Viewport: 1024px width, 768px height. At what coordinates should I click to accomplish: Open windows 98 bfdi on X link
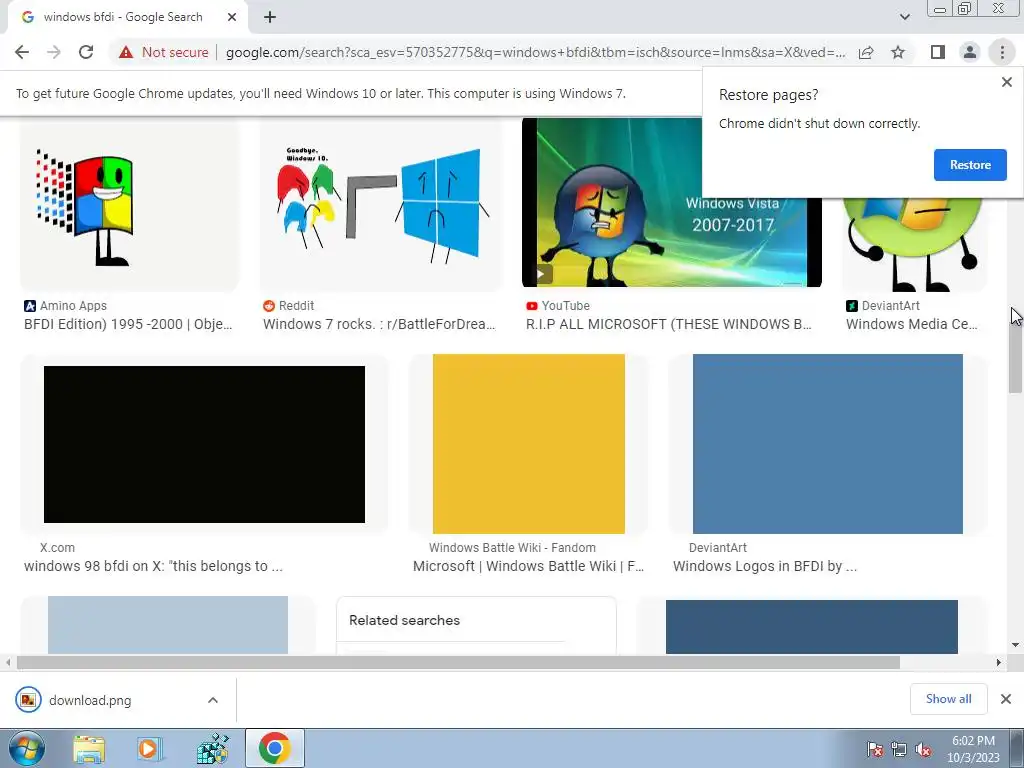(153, 566)
